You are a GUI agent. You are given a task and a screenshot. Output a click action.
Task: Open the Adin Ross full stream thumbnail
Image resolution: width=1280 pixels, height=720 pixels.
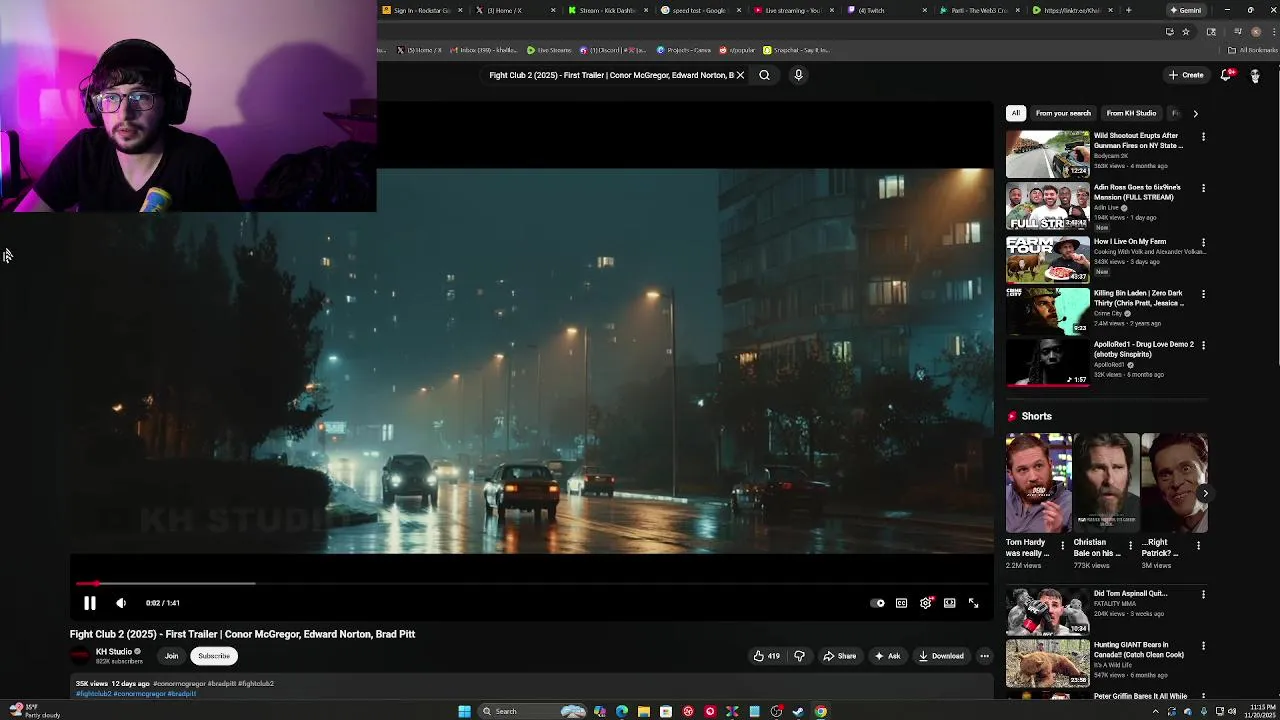pos(1047,206)
